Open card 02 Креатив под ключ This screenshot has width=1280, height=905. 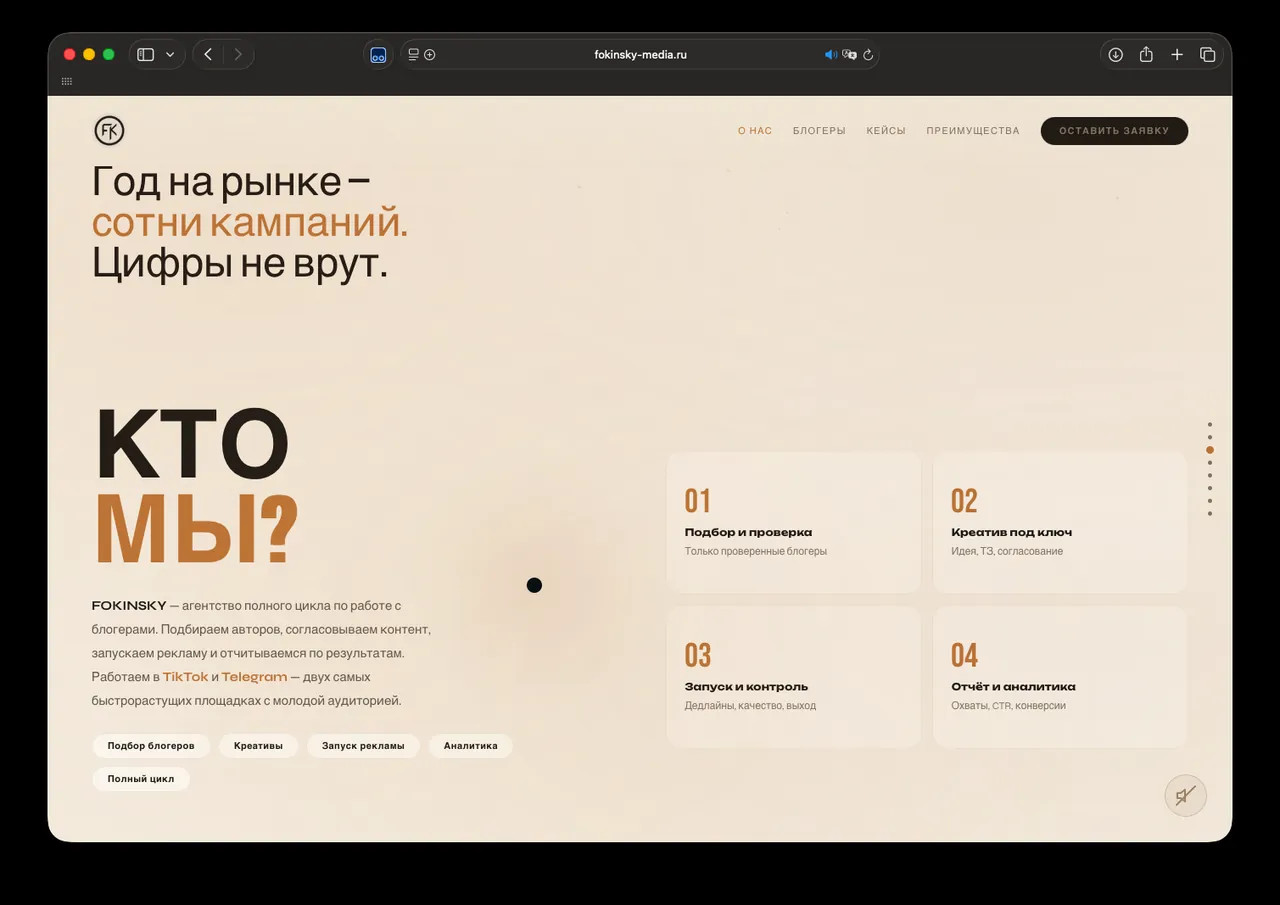click(x=1060, y=523)
